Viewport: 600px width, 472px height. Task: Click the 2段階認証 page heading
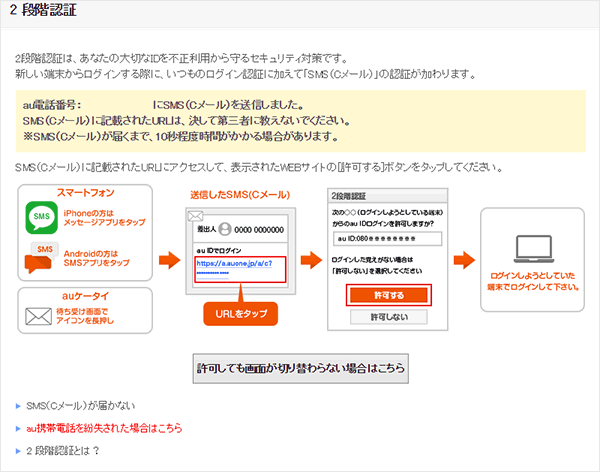43,10
